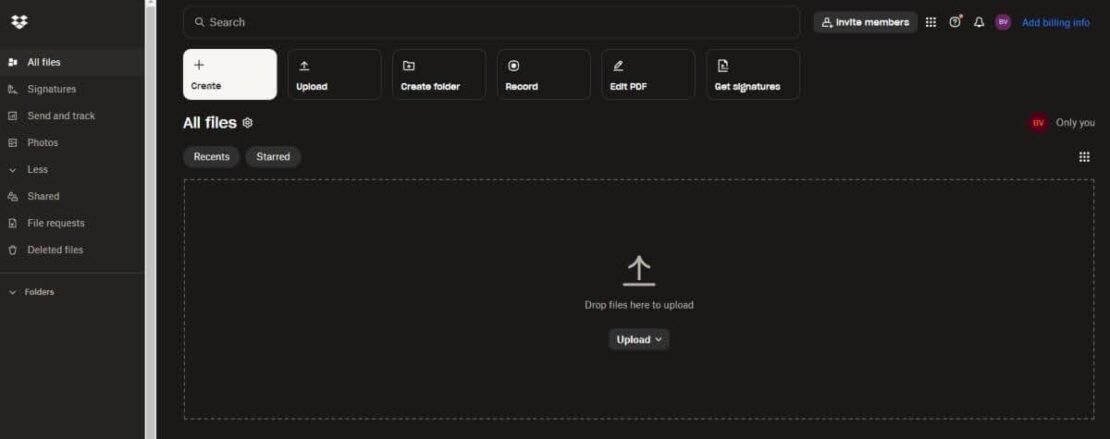Click the Create button
The height and width of the screenshot is (439, 1110).
(230, 74)
